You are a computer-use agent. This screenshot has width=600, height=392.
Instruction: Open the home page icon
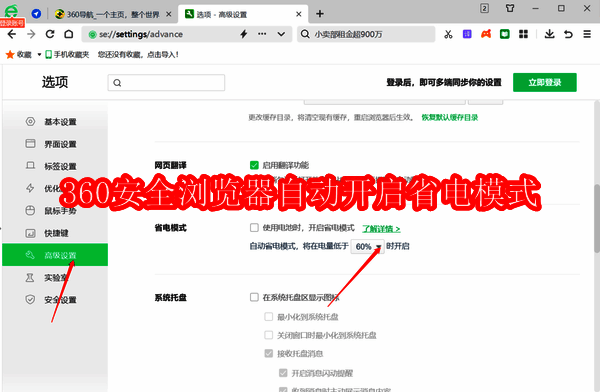(68, 34)
